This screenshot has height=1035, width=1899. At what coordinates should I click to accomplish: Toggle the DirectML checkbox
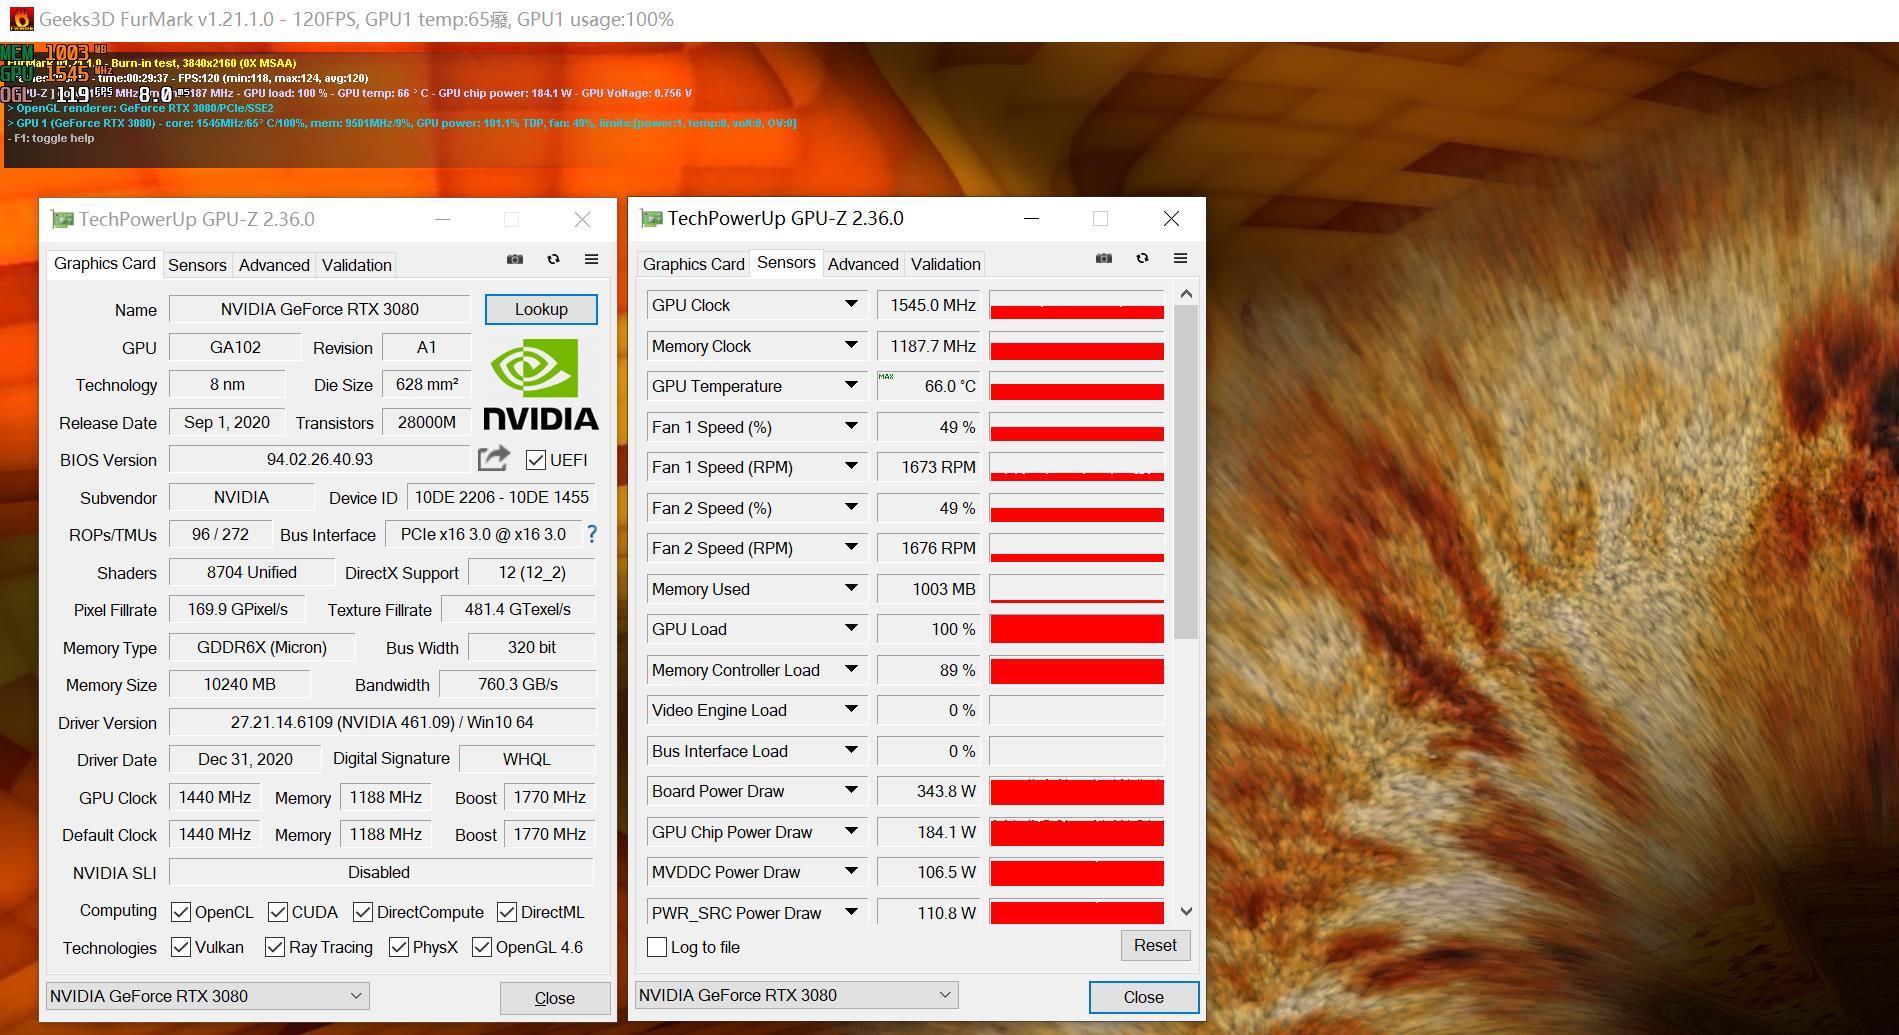tap(507, 912)
